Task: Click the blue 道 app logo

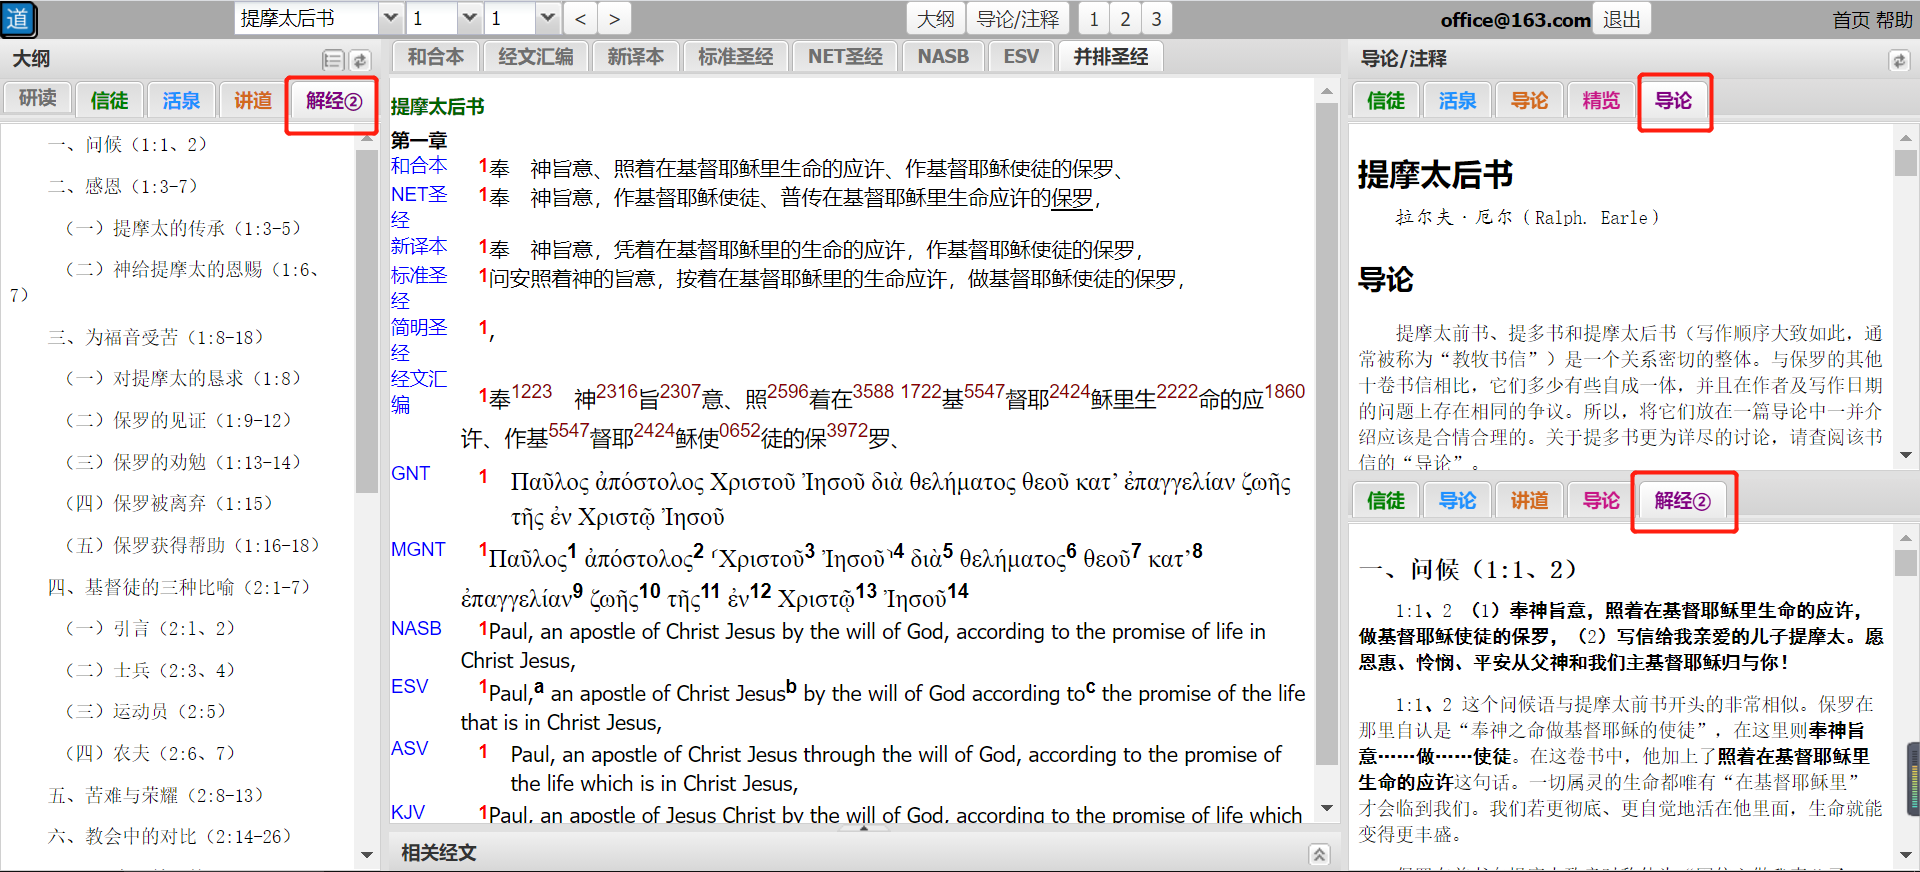Action: pos(18,19)
